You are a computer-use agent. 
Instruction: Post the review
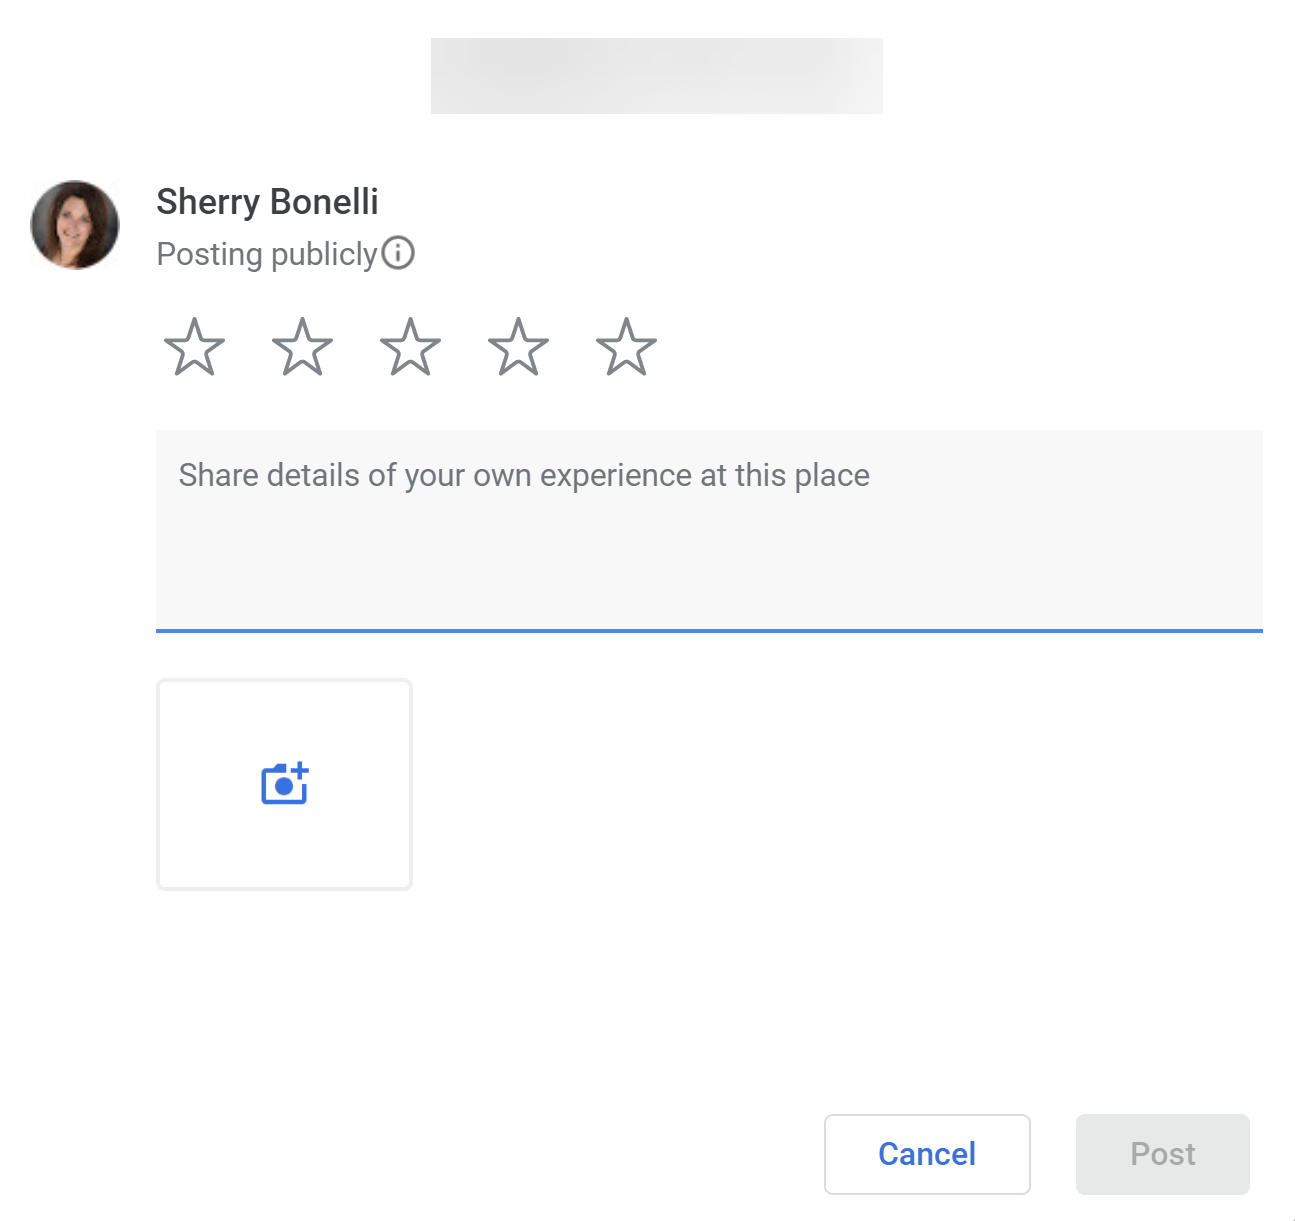(1162, 1154)
